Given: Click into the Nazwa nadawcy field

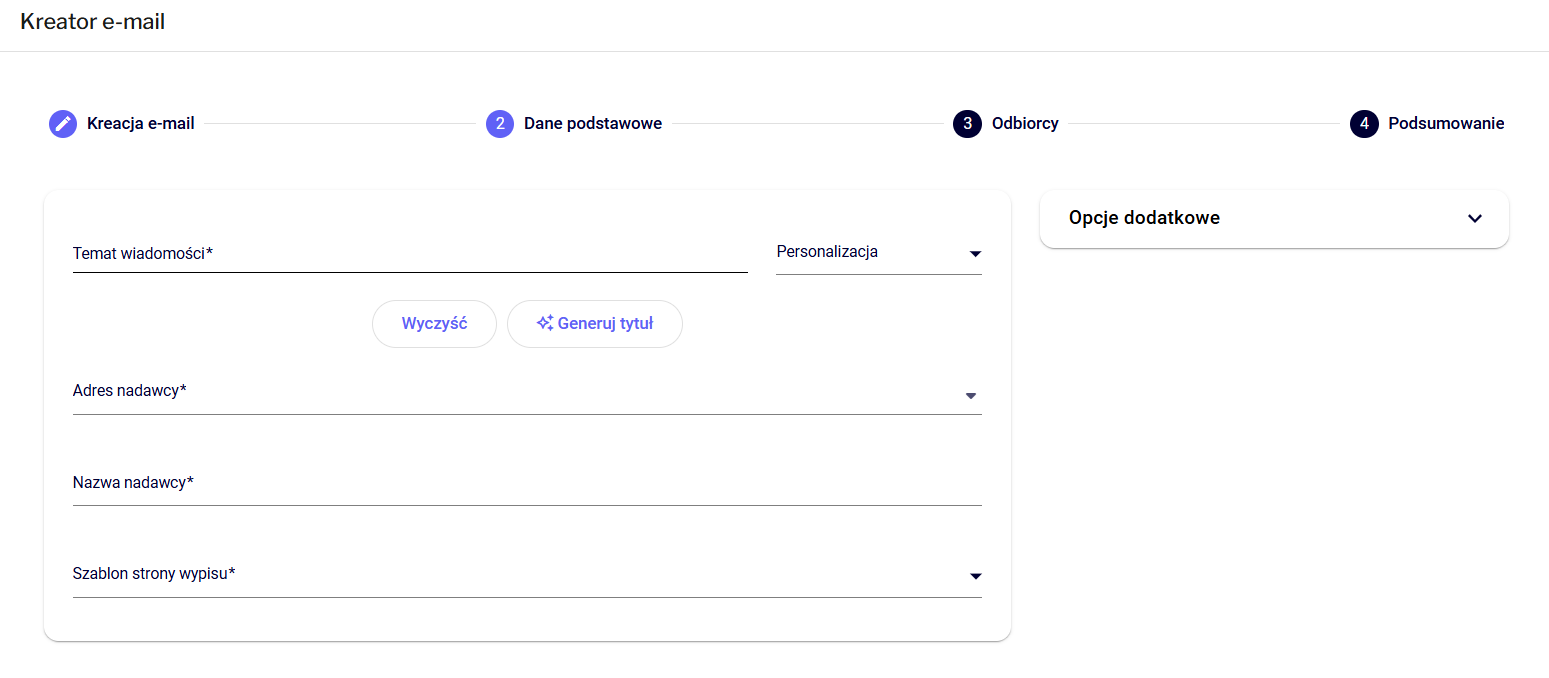Looking at the screenshot, I should 527,484.
